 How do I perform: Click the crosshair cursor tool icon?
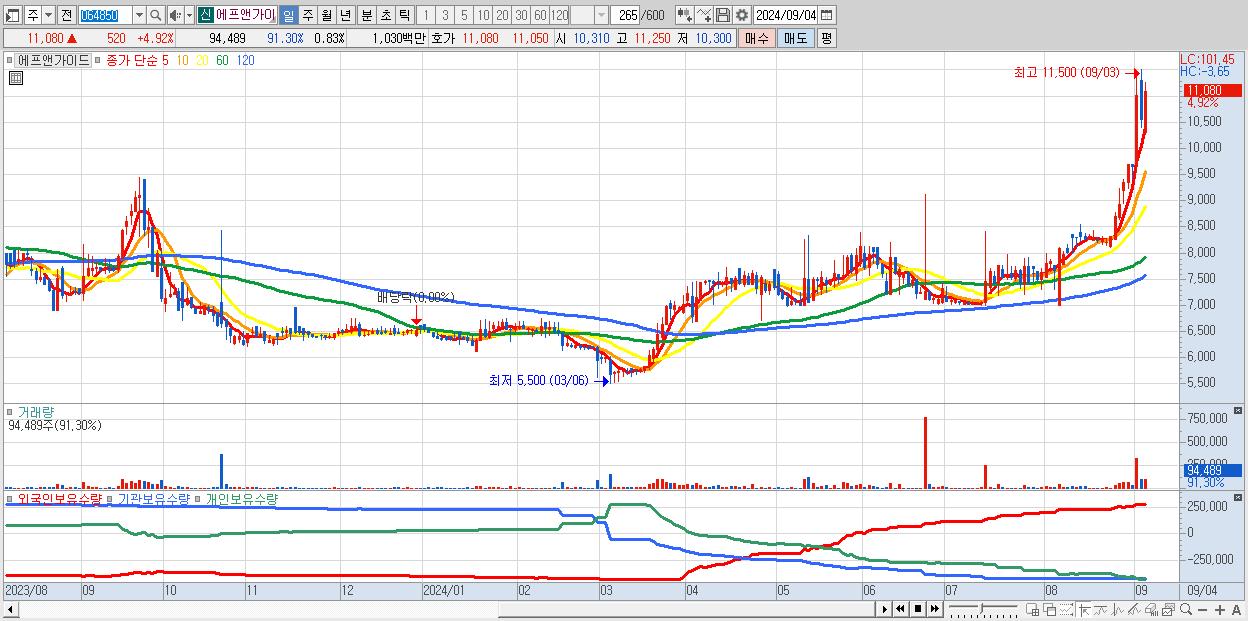point(1084,609)
